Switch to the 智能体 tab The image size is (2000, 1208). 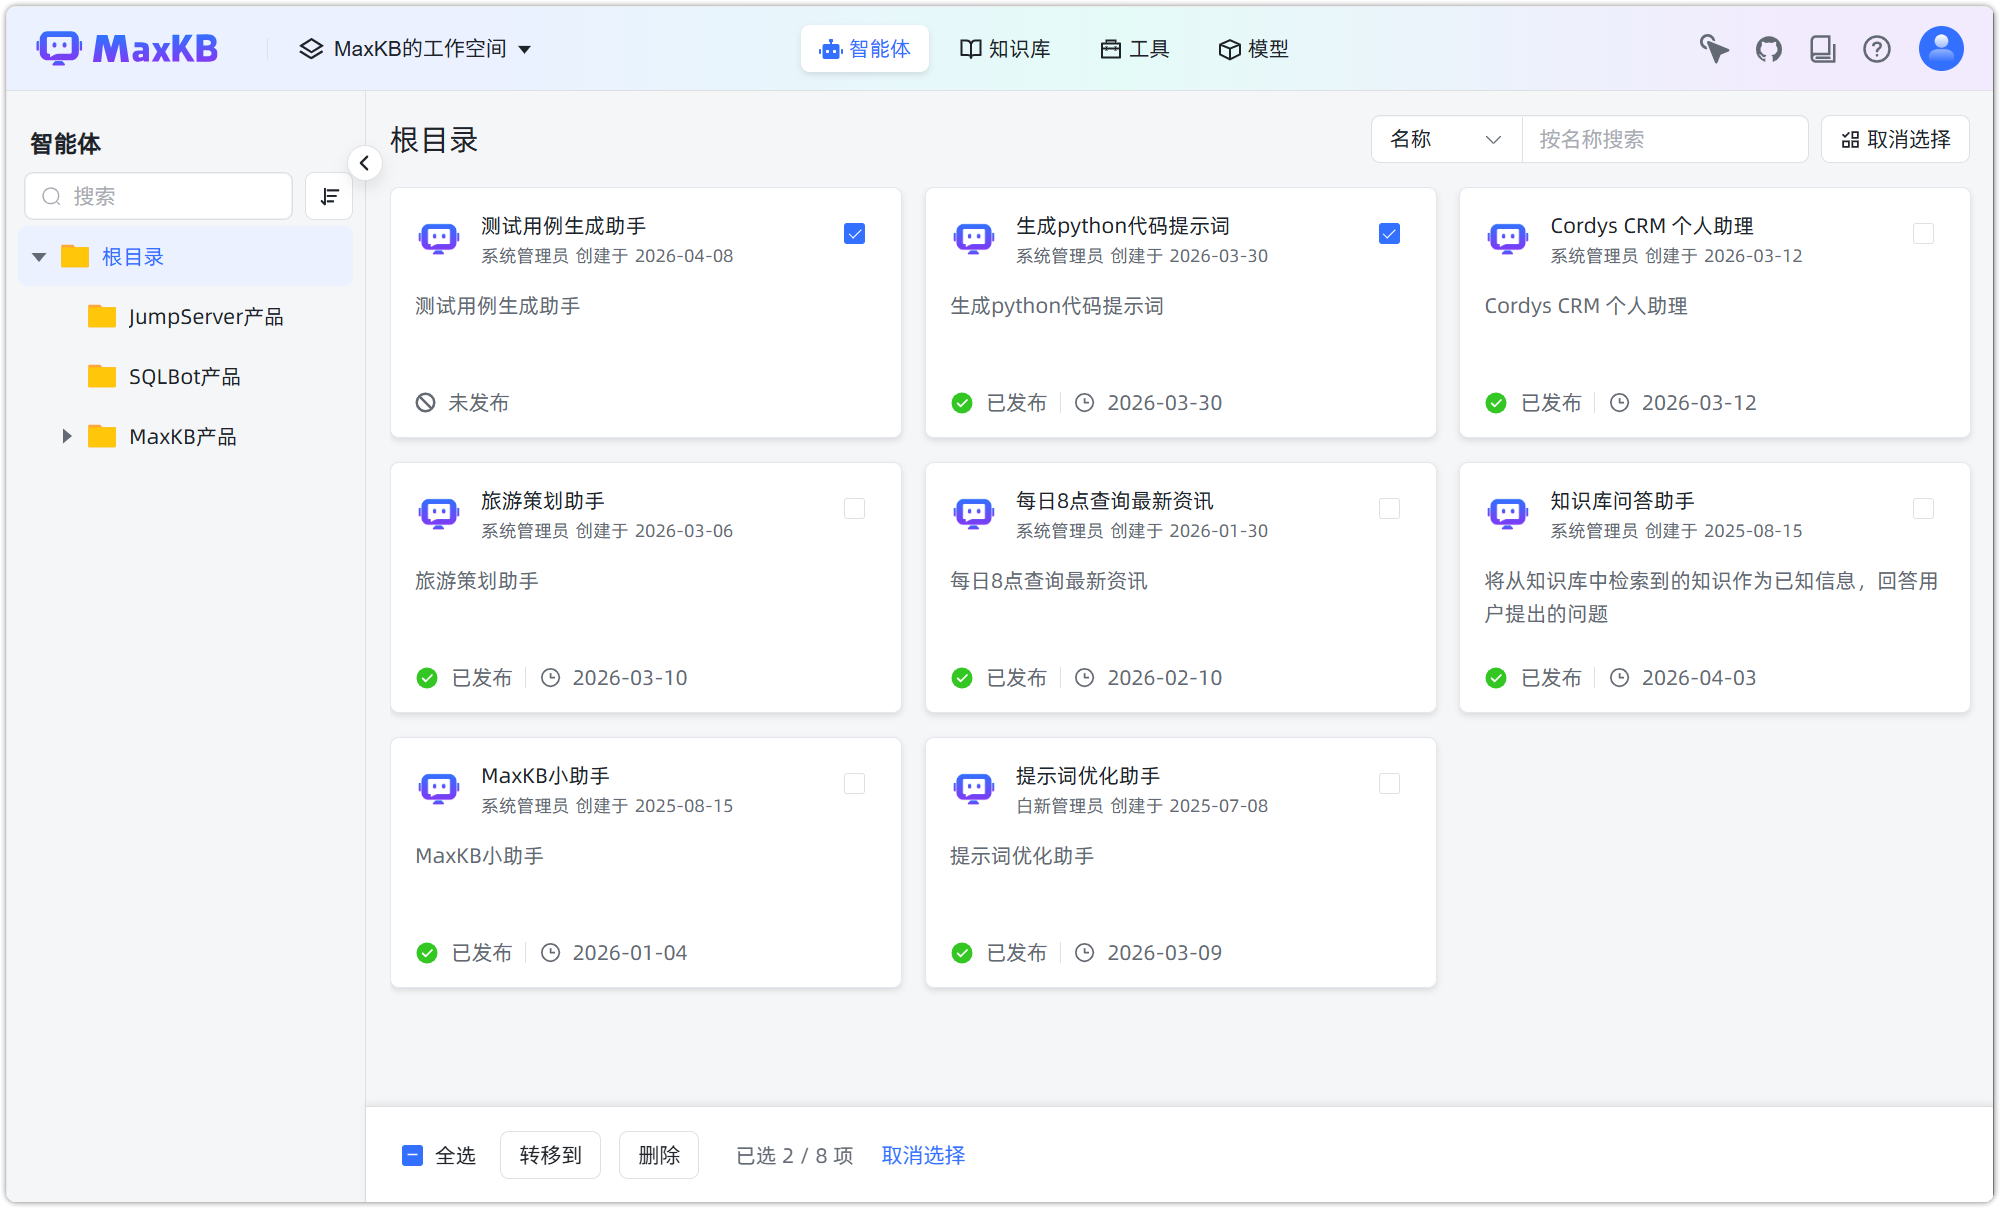(864, 48)
